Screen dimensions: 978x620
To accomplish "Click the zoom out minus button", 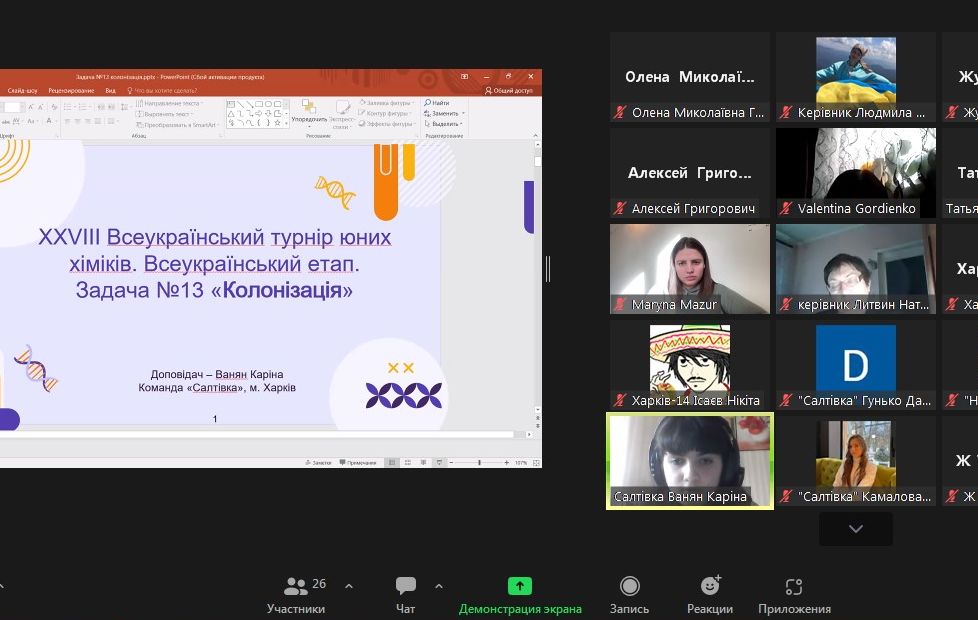I will 452,463.
